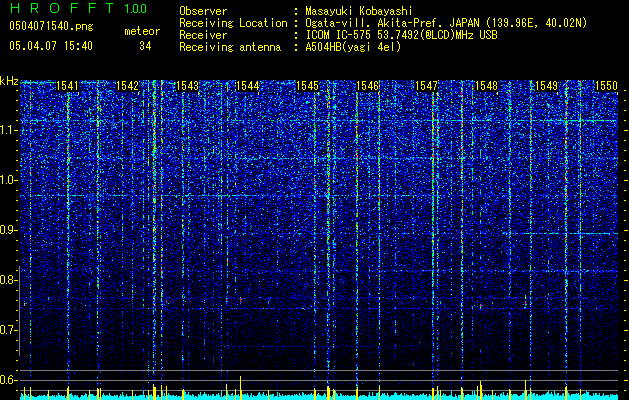This screenshot has width=629, height=400.
Task: Click Ogata-vill. Akita-Pref. JAPAN location text
Action: [x=446, y=23]
